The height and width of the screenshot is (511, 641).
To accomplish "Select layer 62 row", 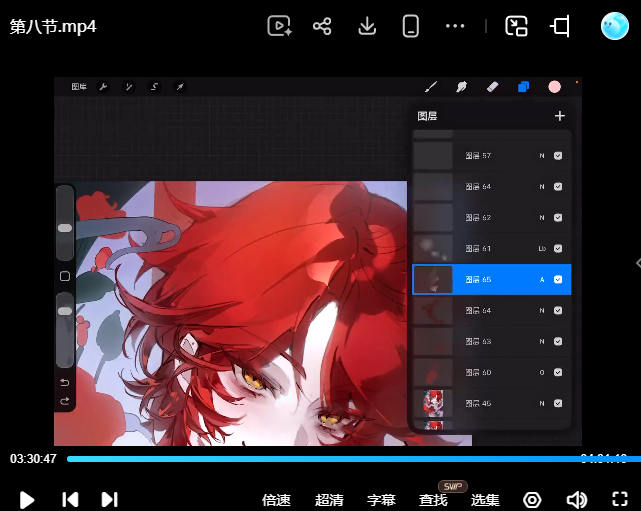I will coord(492,217).
